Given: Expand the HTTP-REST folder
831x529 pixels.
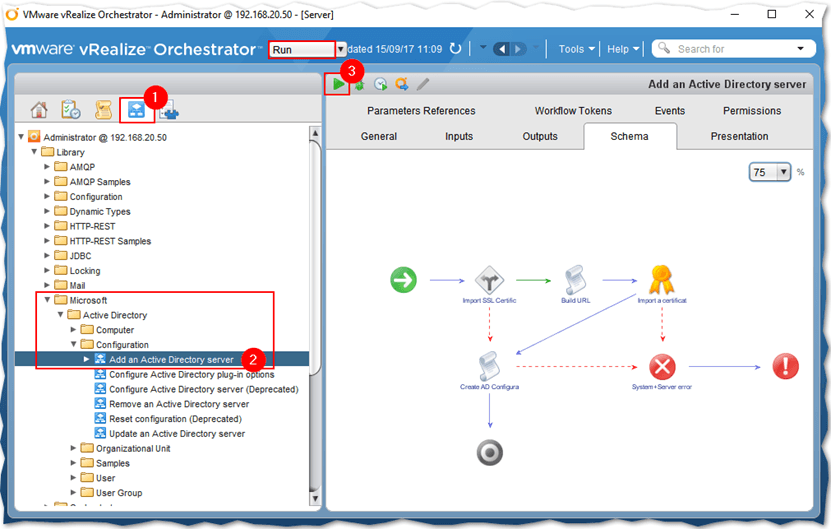Looking at the screenshot, I should (x=47, y=226).
